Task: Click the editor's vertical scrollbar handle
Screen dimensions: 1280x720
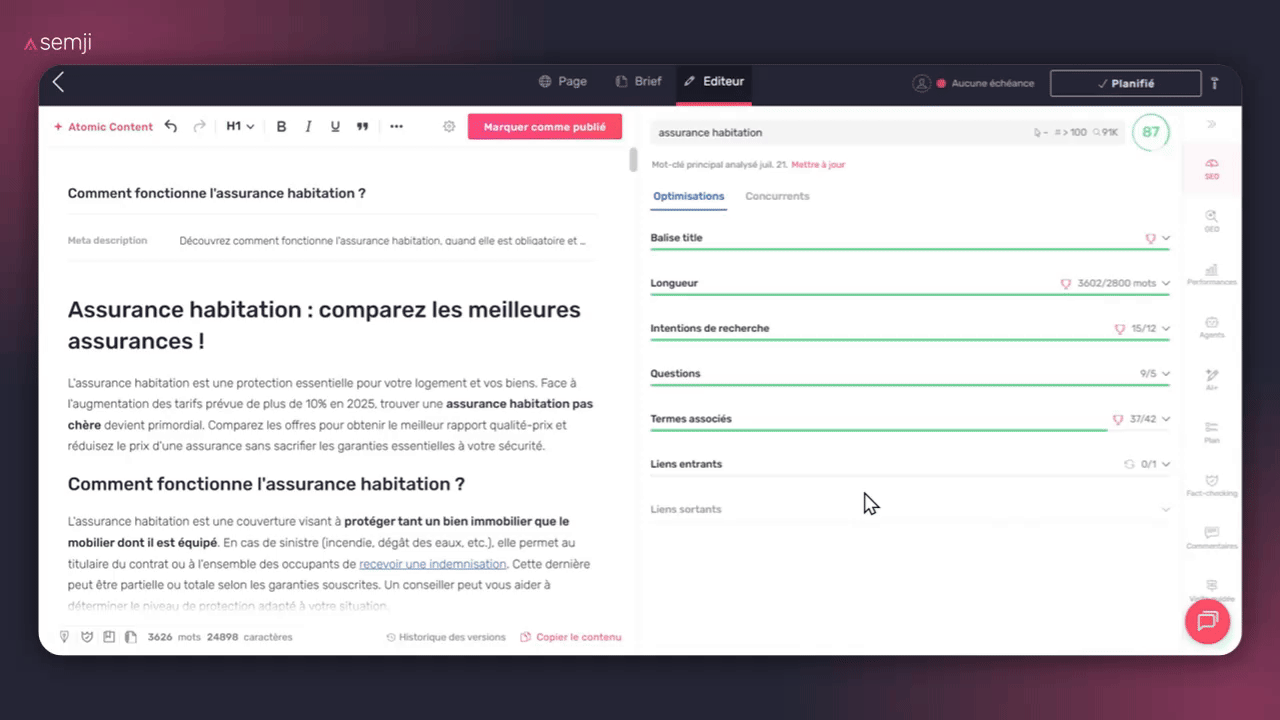Action: pos(633,160)
